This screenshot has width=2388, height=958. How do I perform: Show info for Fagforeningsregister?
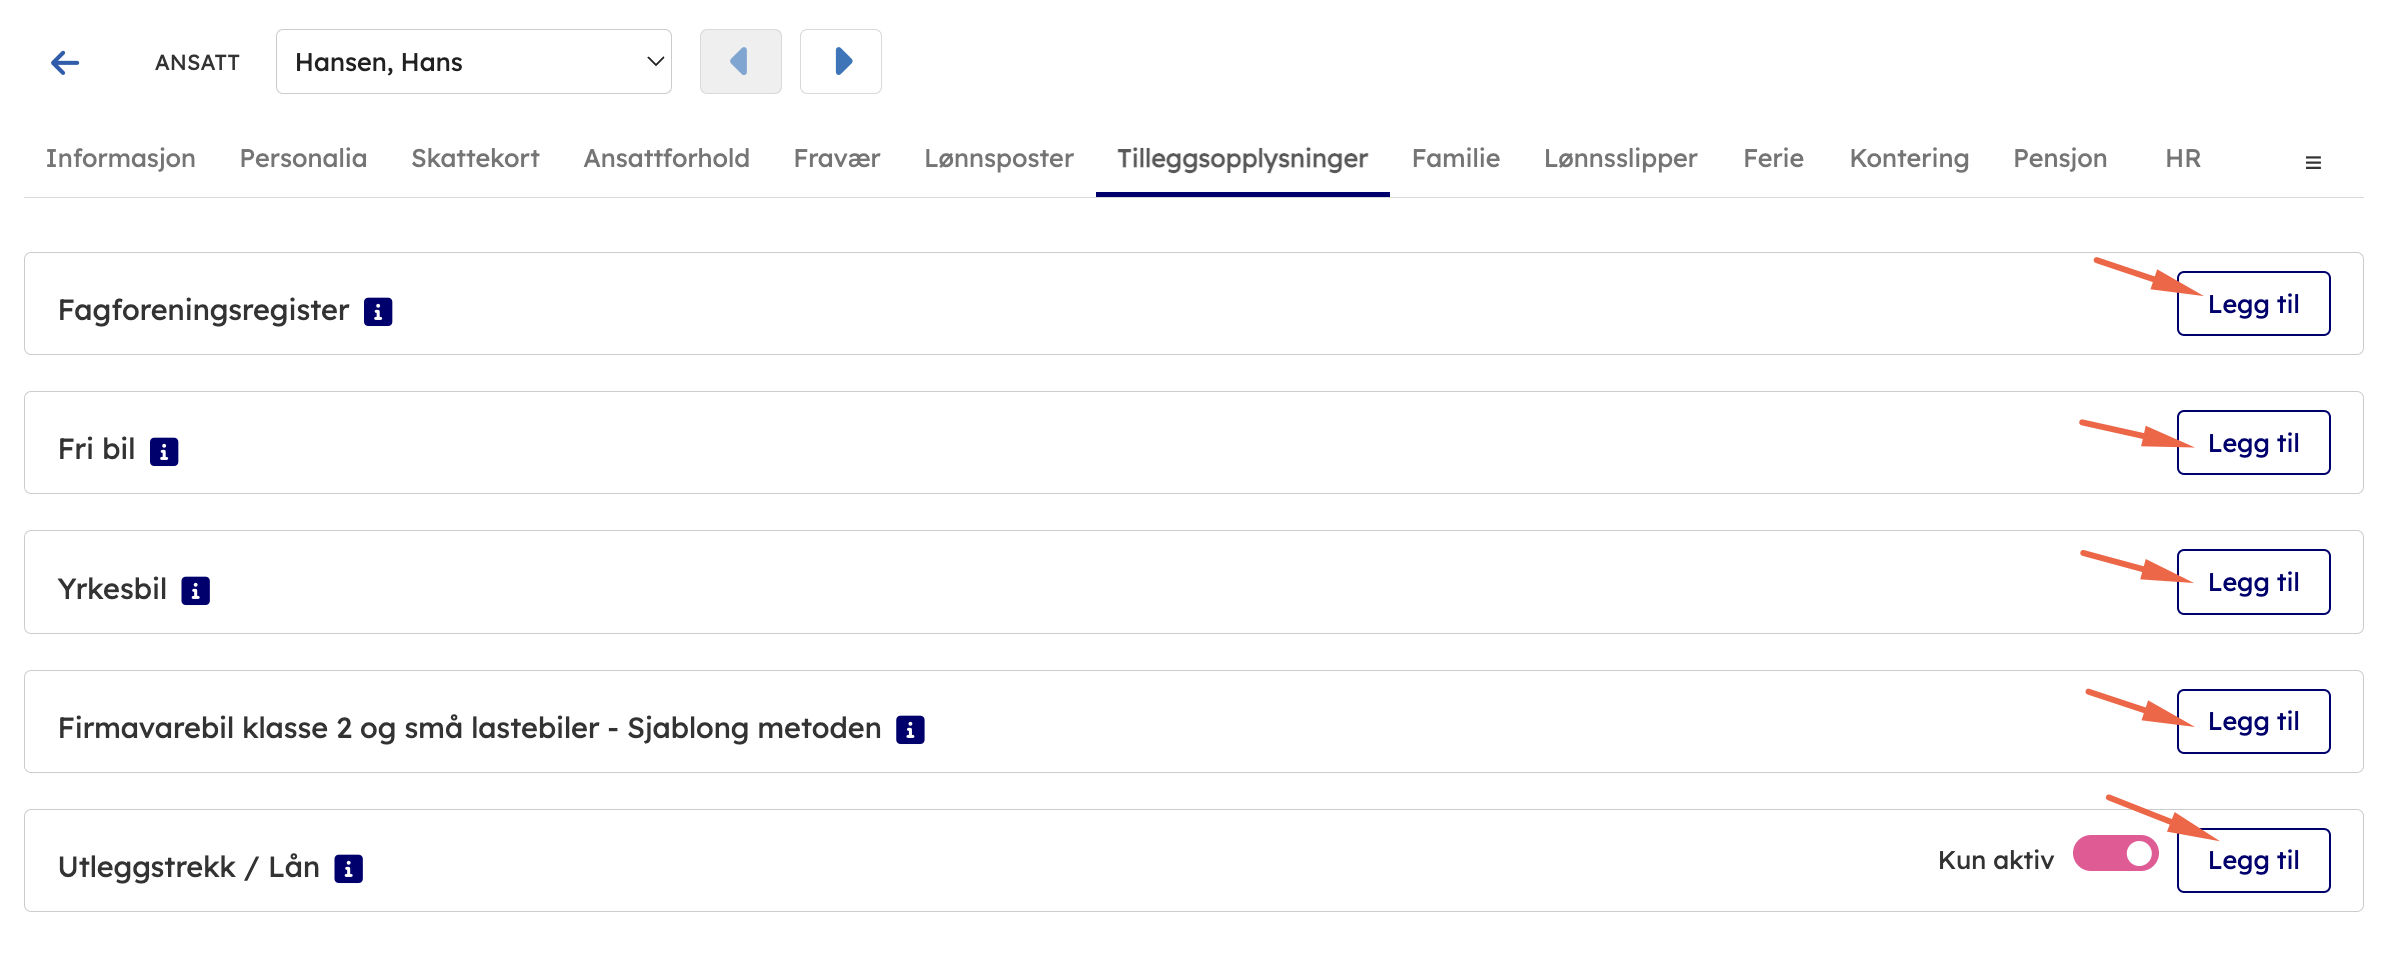pos(378,312)
